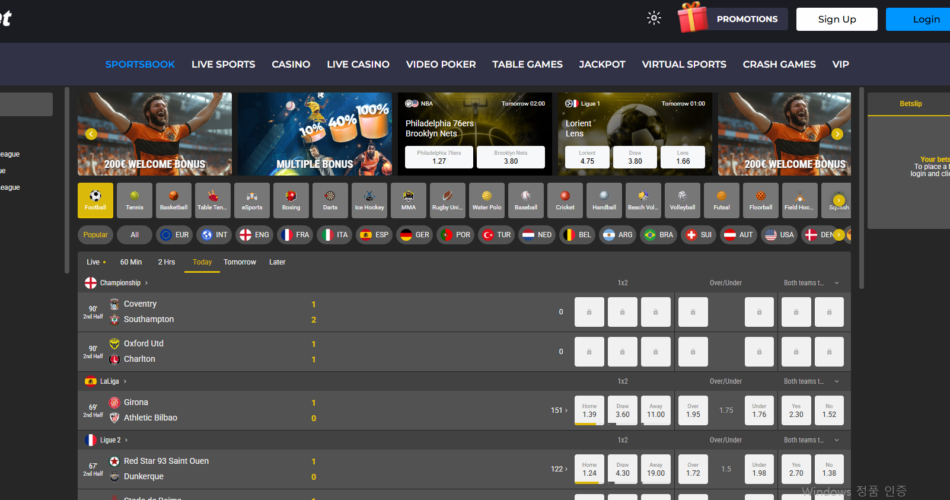Open the Live Casino menu item
The width and height of the screenshot is (950, 500).
pos(357,64)
